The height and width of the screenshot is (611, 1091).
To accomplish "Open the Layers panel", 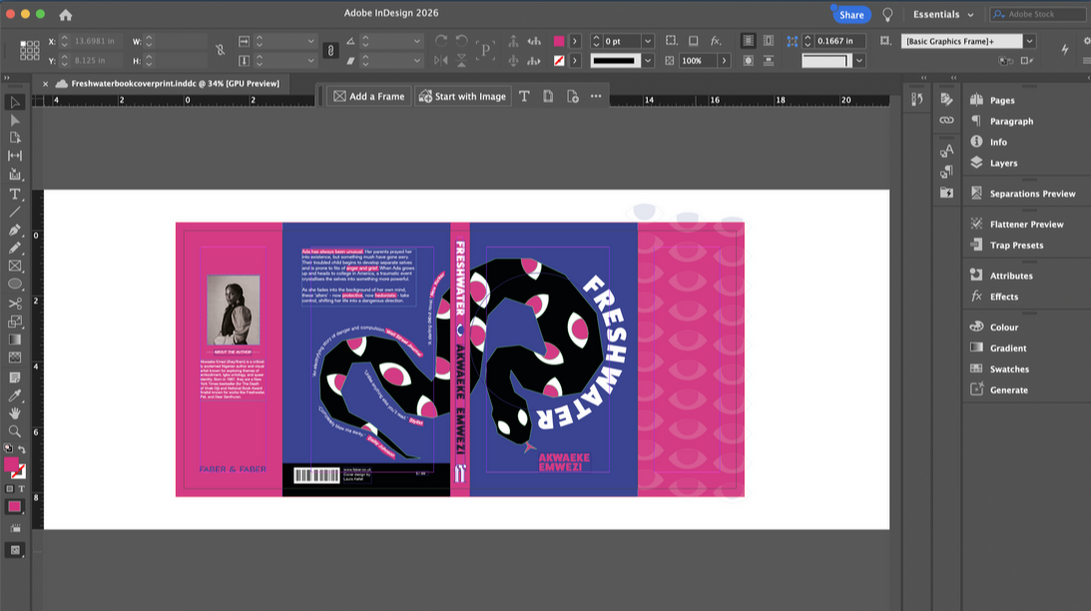I will pos(1003,163).
